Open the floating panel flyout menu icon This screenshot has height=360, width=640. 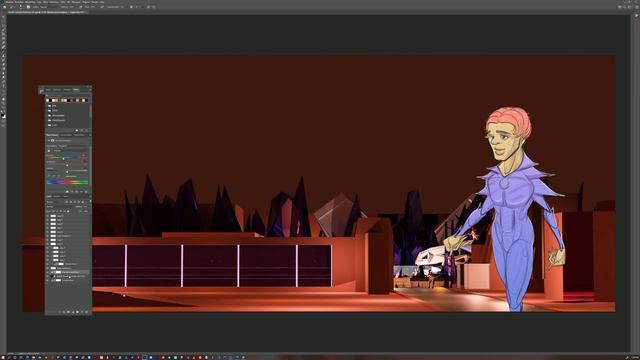point(90,89)
